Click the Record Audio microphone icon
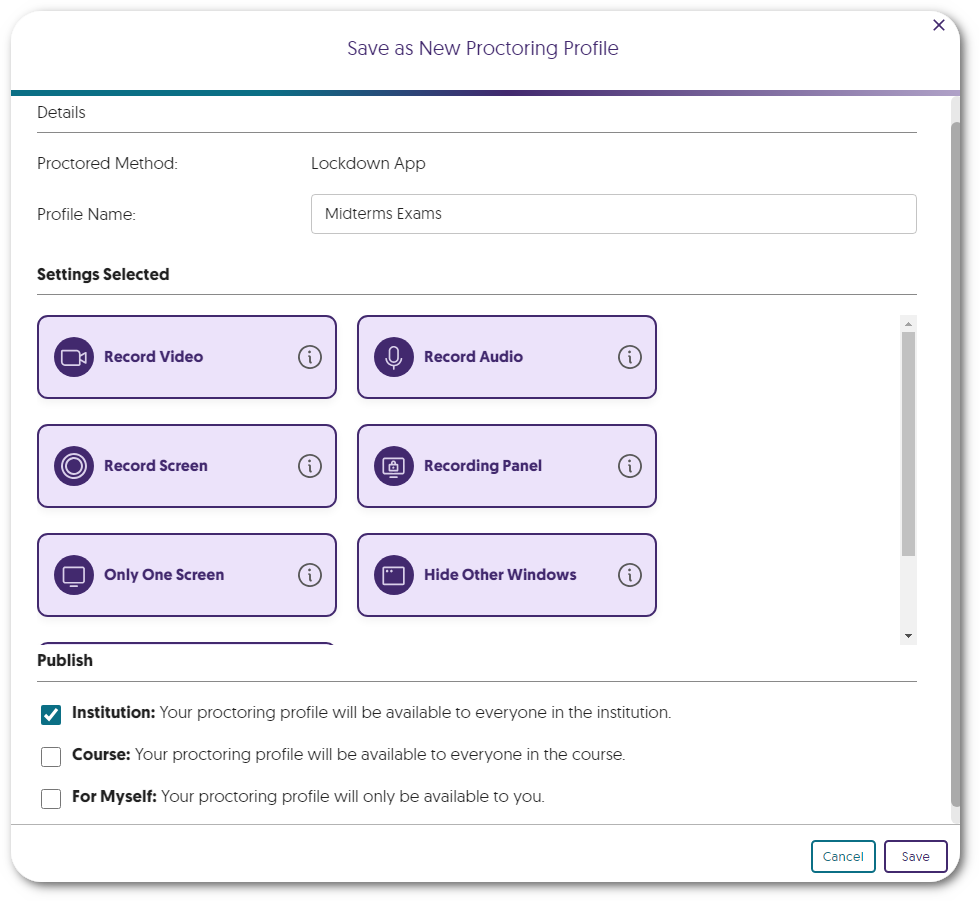Screen dimensions: 979x901 394,357
